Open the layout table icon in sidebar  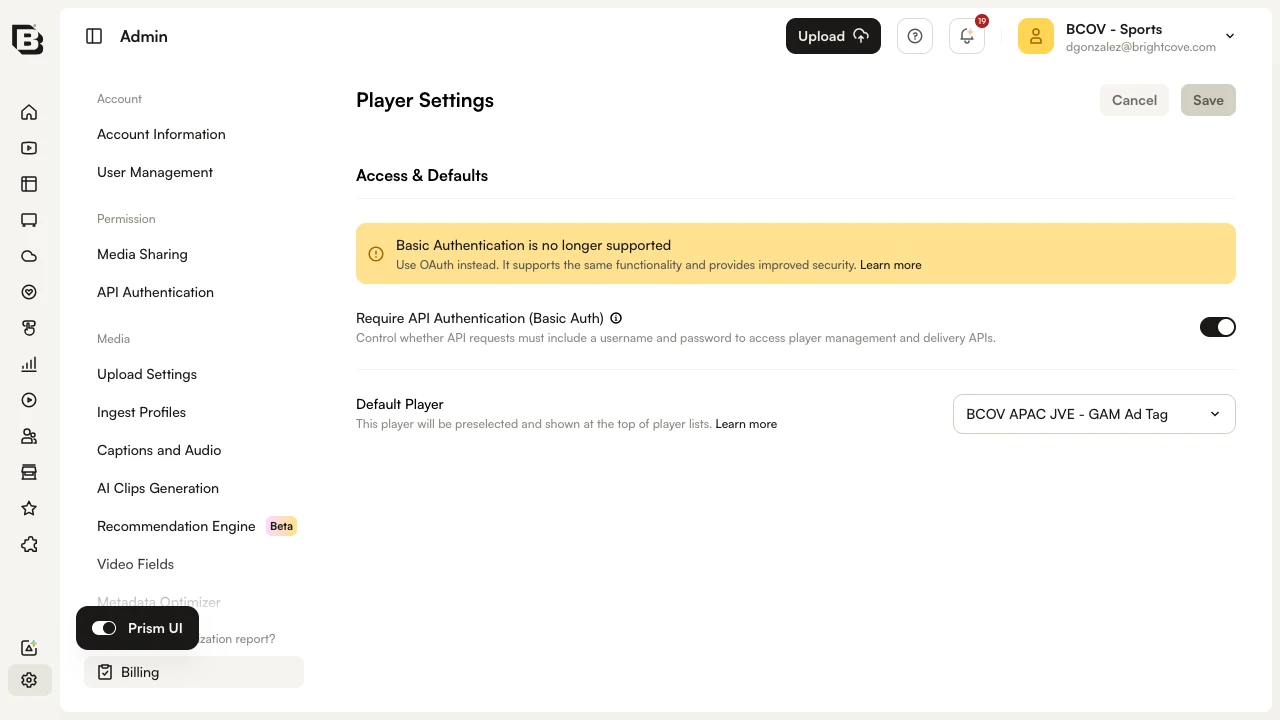29,184
